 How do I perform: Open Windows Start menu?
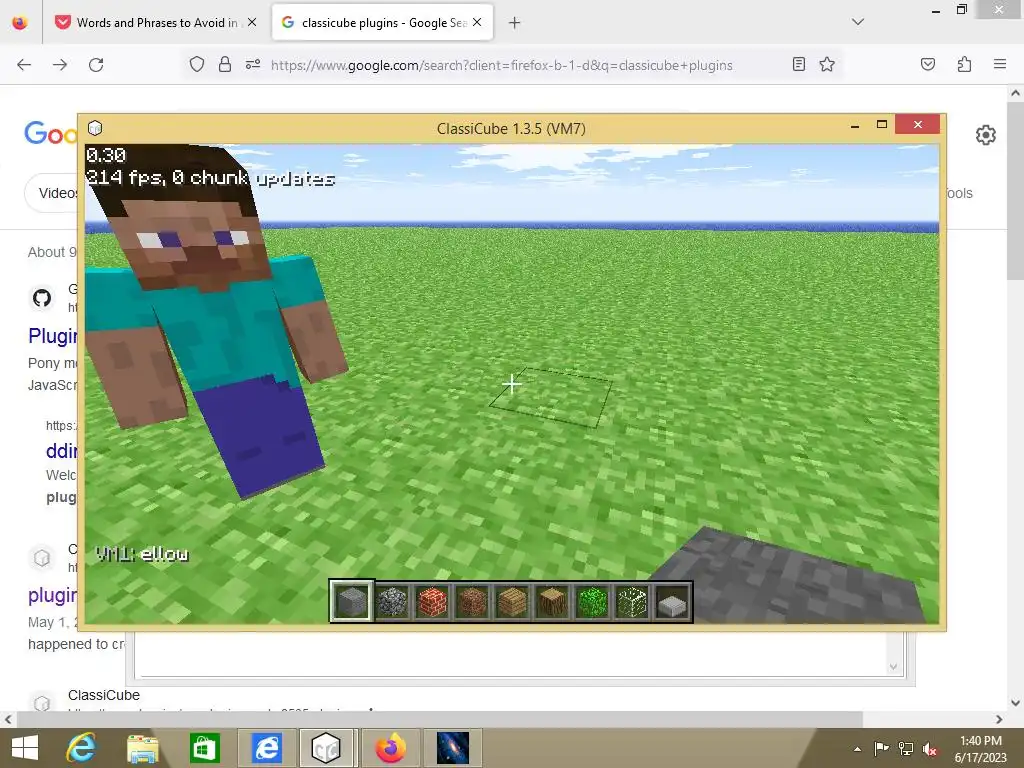pyautogui.click(x=25, y=748)
